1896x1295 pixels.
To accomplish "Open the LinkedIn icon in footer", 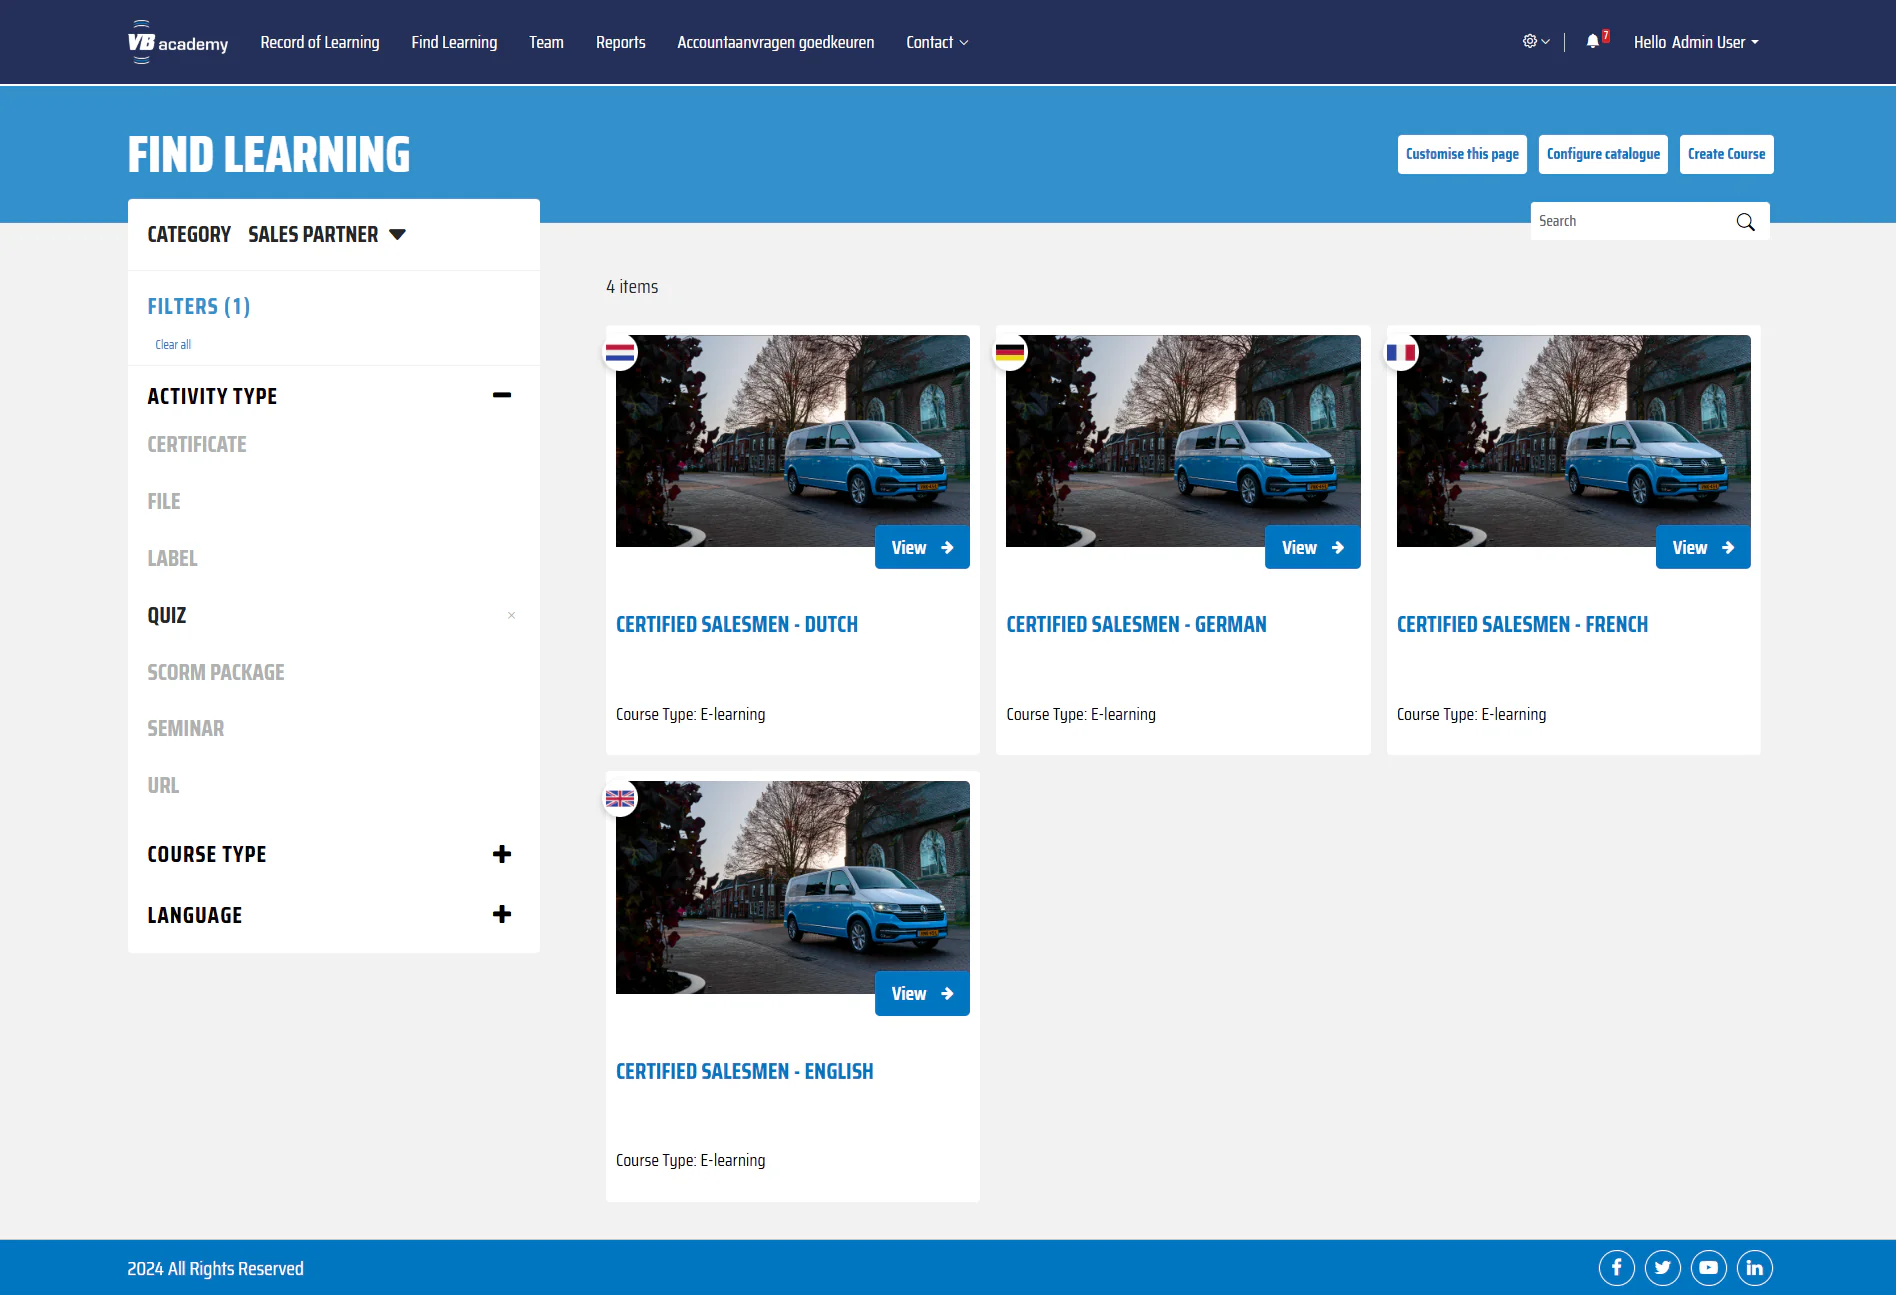I will [1754, 1268].
